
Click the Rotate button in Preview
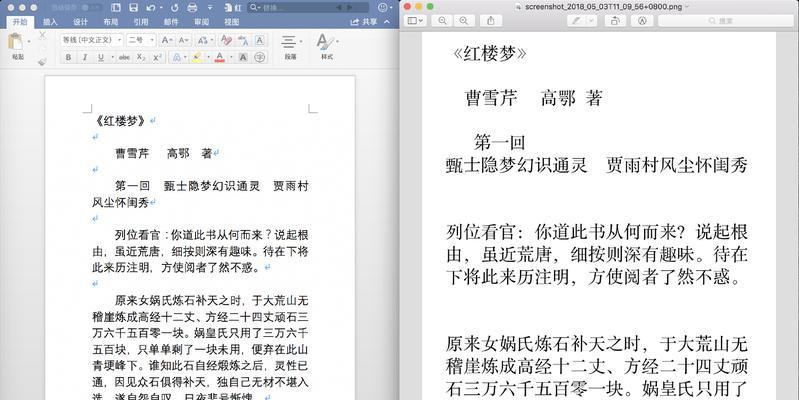tap(615, 20)
